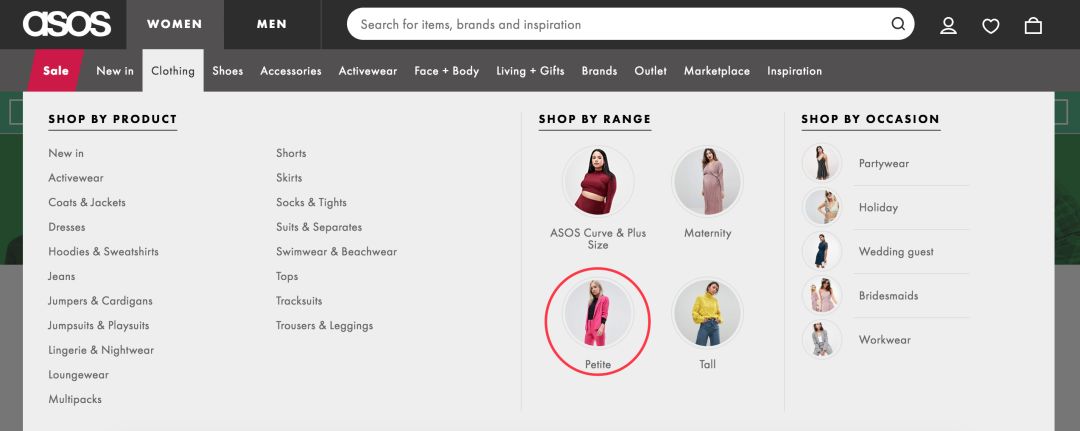
Task: Open the My Account profile icon
Action: coord(948,25)
